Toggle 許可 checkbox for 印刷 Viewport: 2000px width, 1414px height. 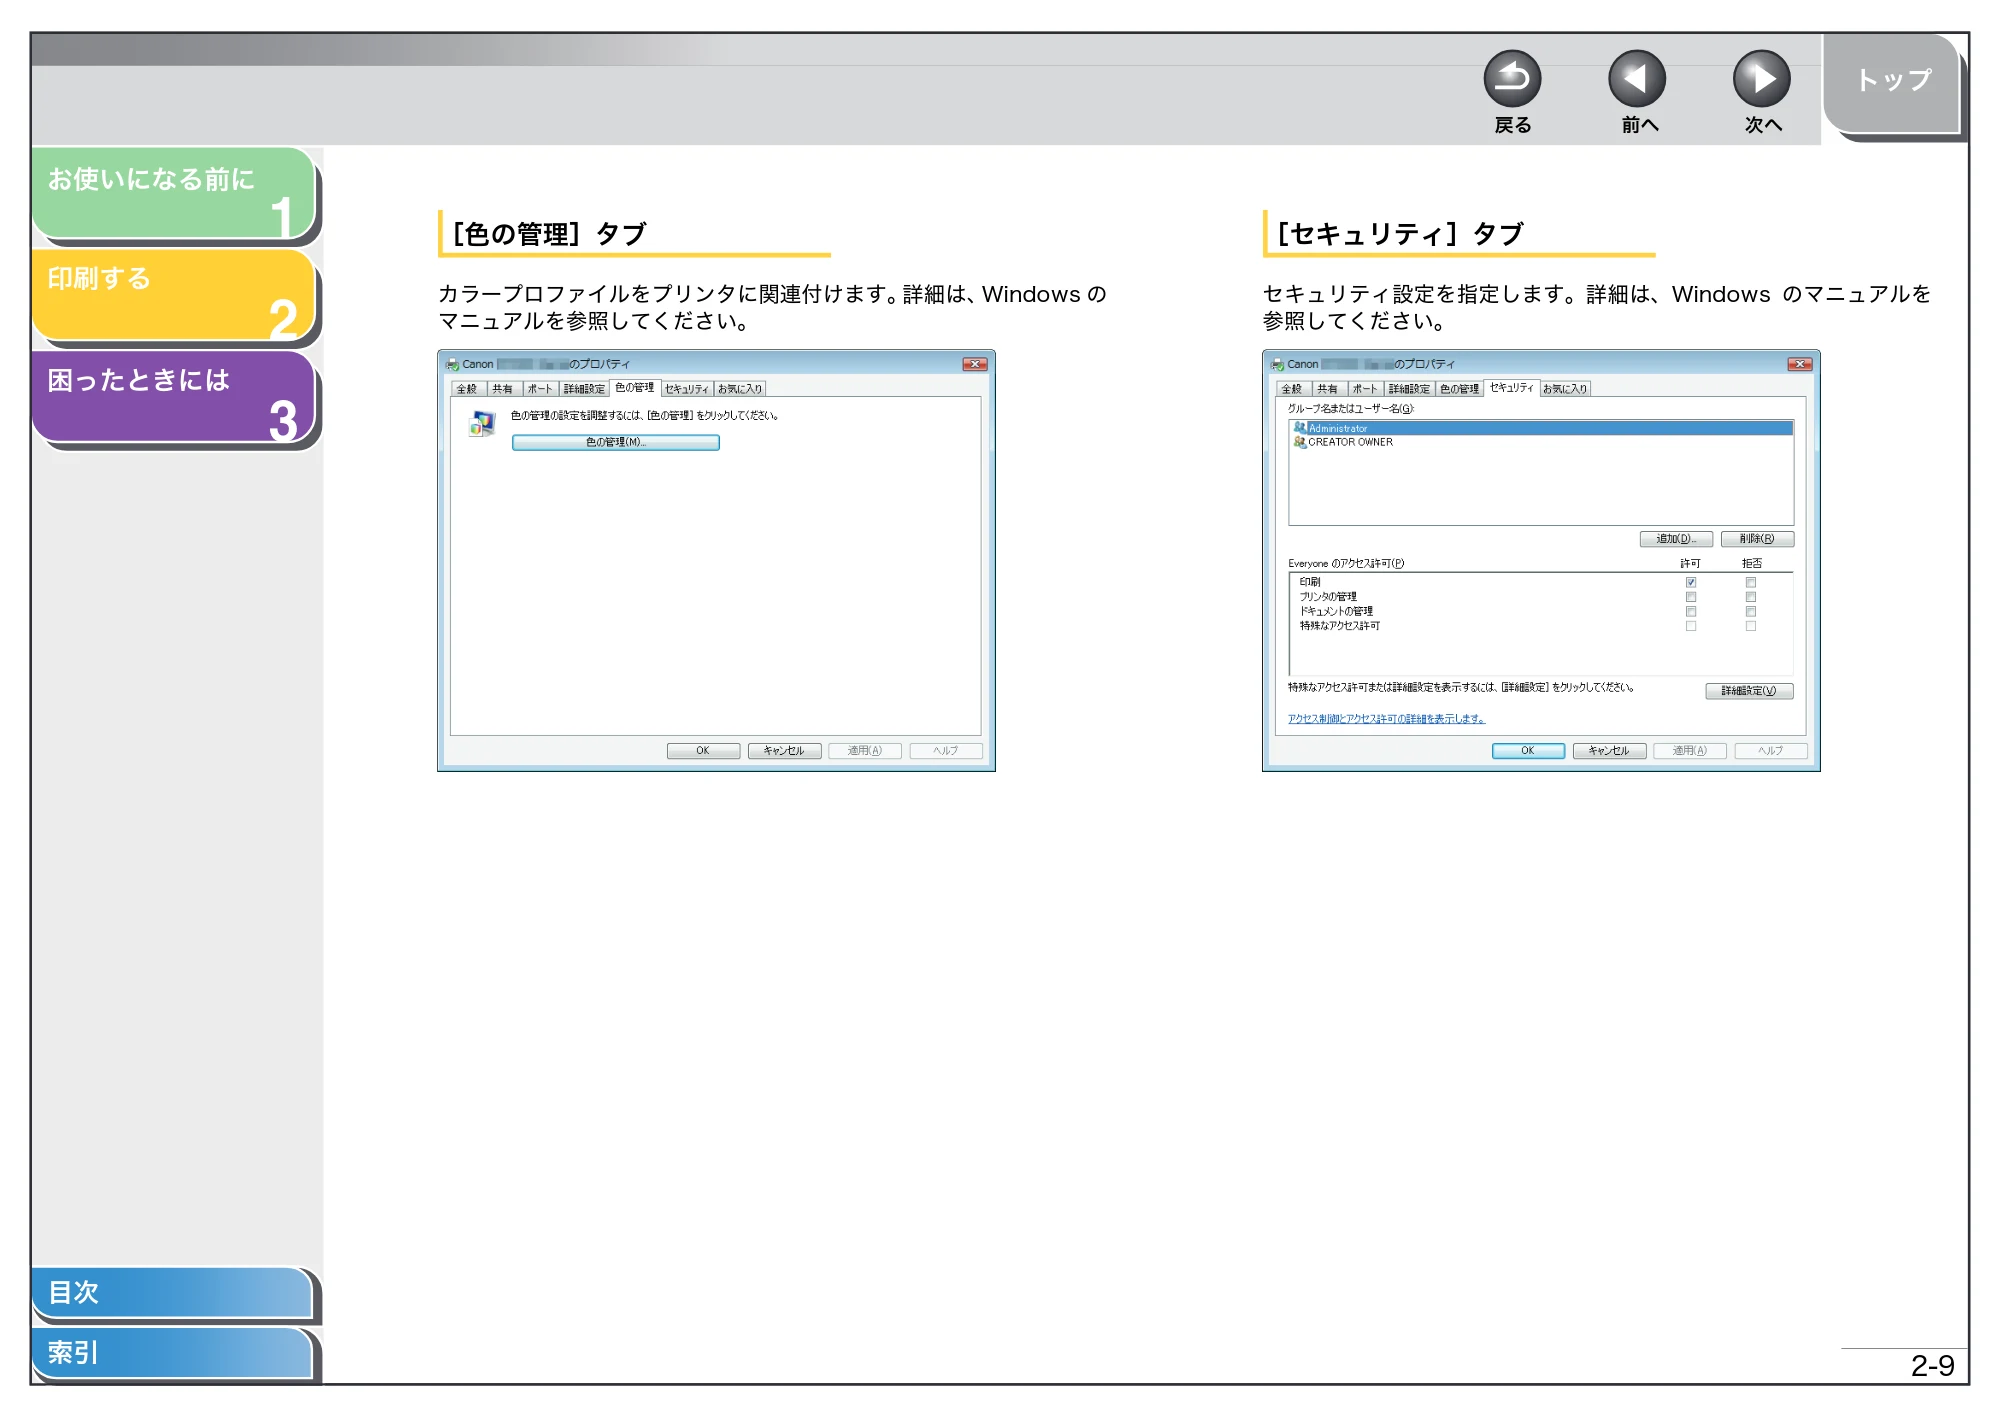tap(1691, 582)
